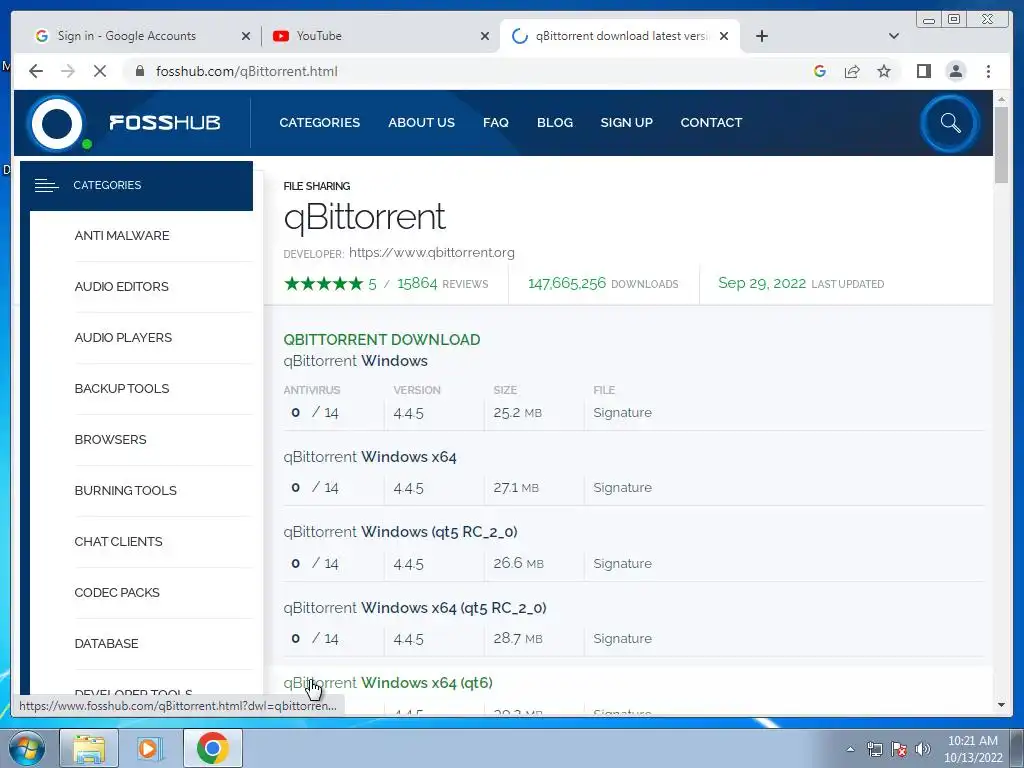Click the FossHub circular logo

tap(57, 123)
